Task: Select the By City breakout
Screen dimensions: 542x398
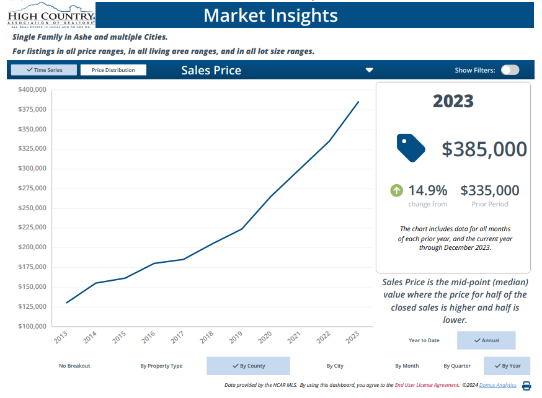Action: pos(335,366)
